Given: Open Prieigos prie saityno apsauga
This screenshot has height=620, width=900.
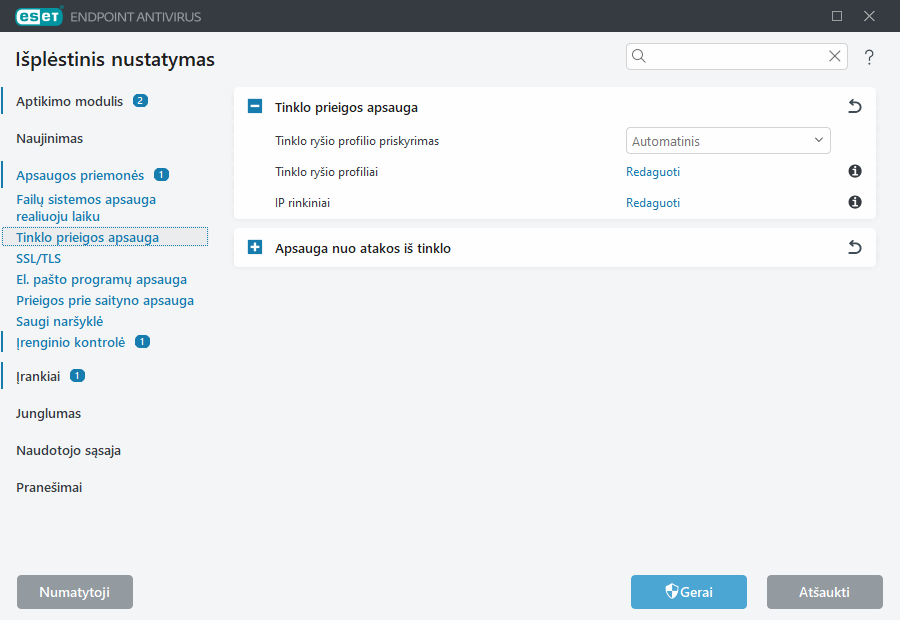Looking at the screenshot, I should click(x=105, y=300).
